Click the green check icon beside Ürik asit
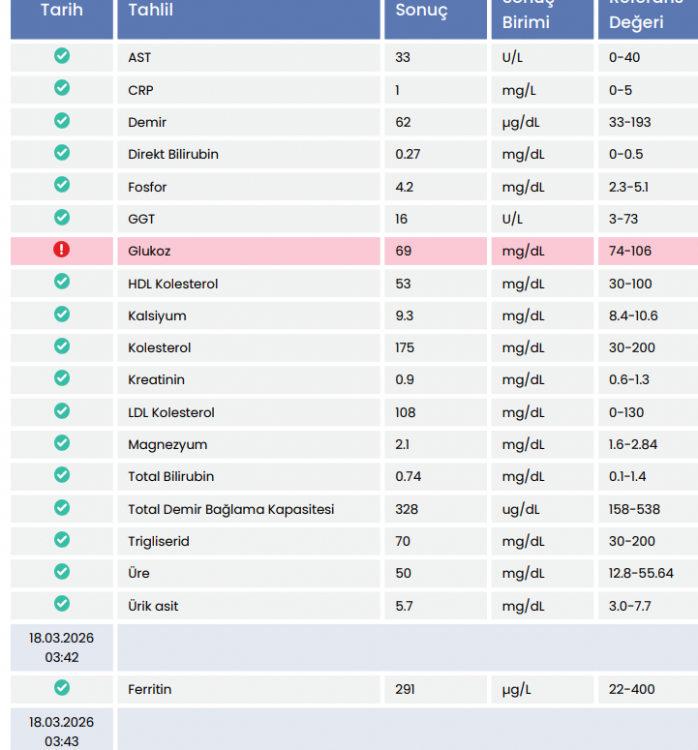This screenshot has width=698, height=750. coord(61,604)
